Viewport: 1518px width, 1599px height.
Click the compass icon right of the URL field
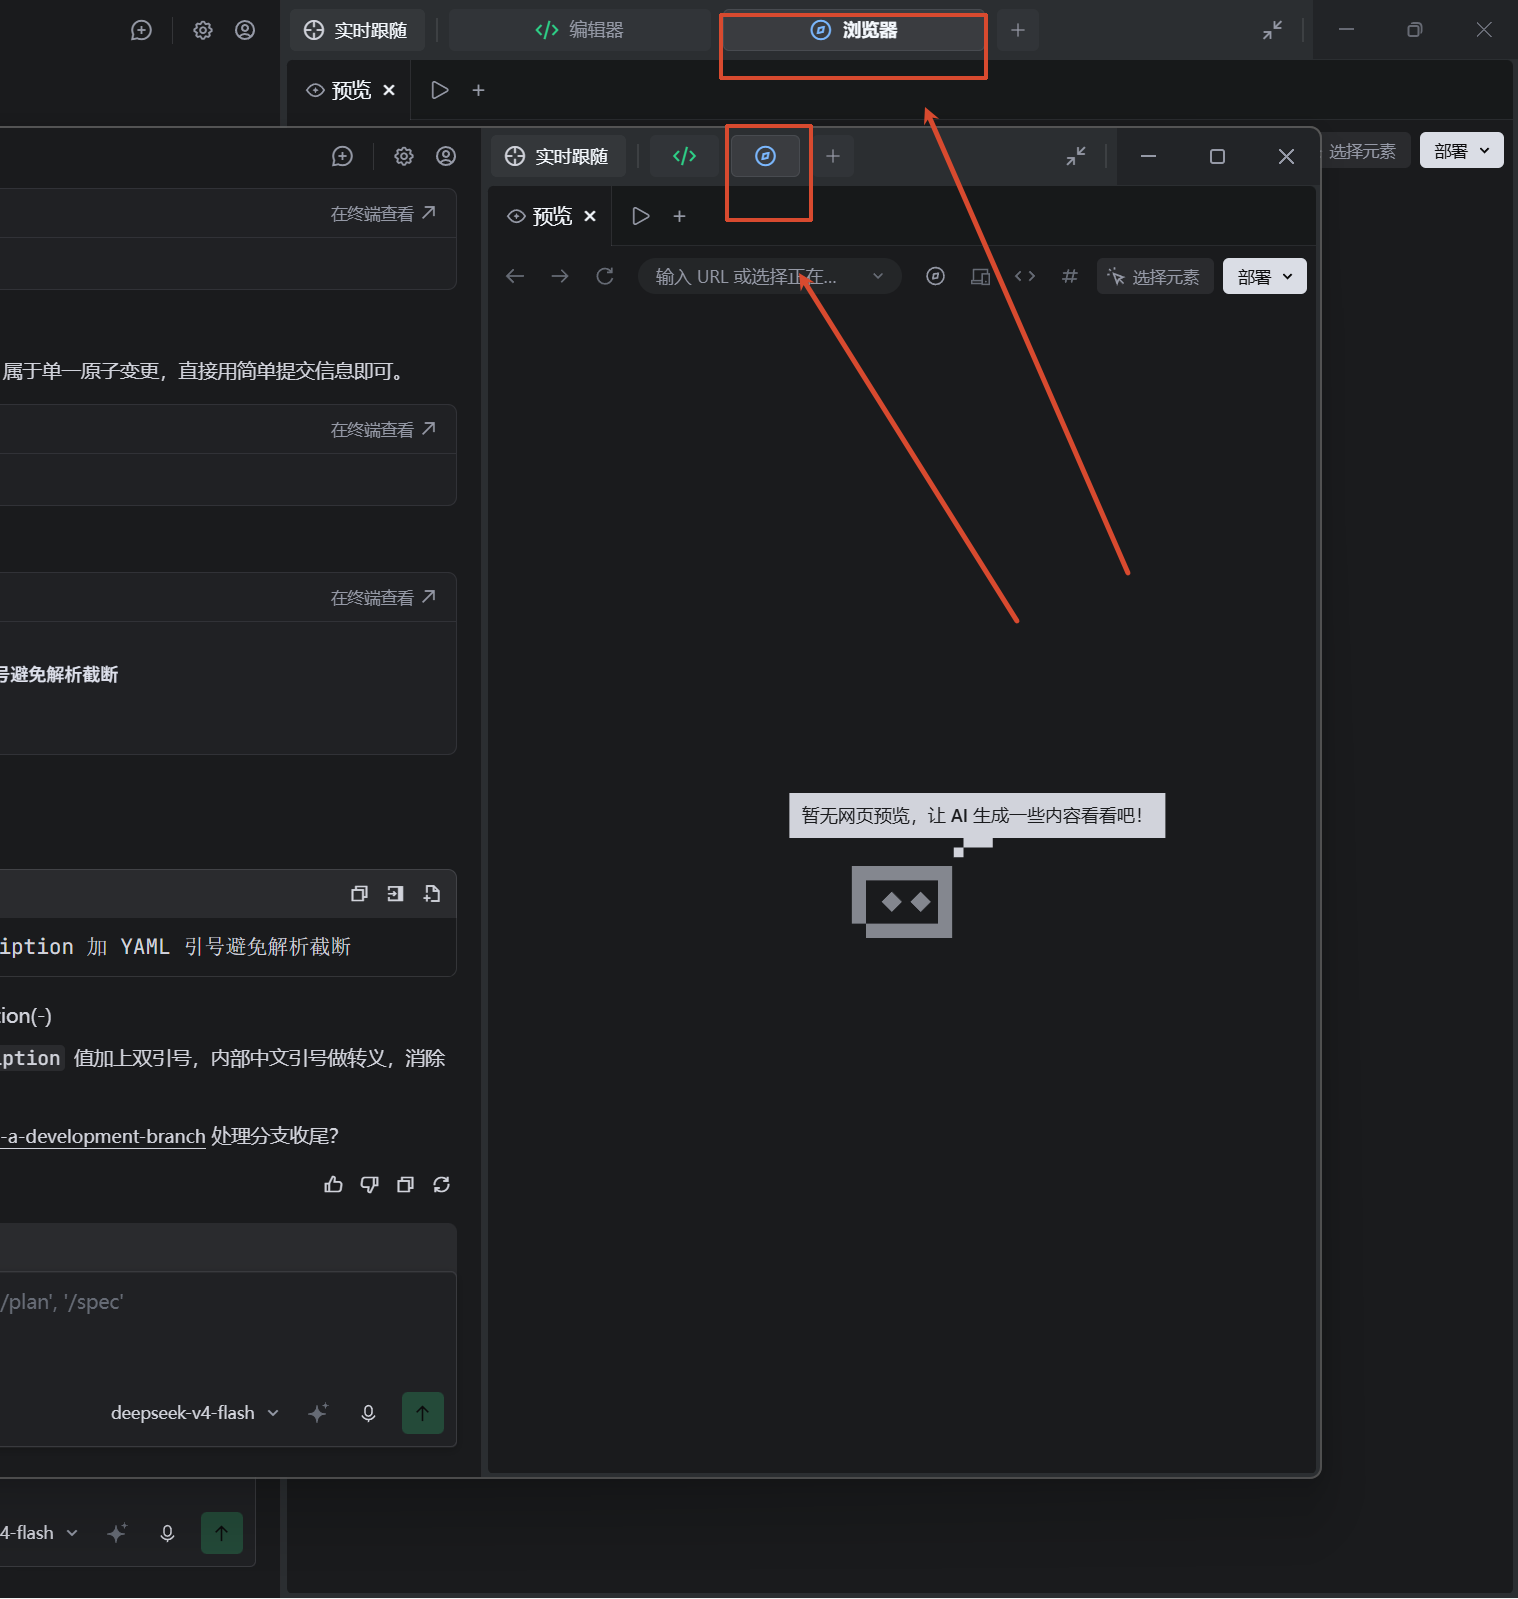coord(936,276)
